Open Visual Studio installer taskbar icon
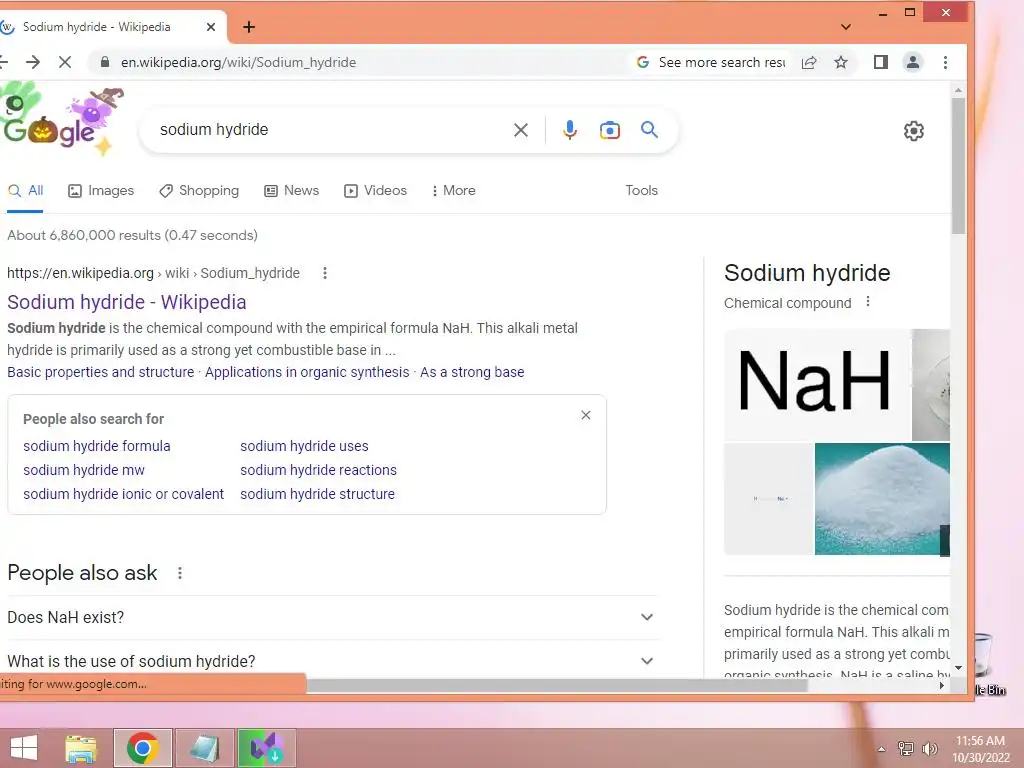The width and height of the screenshot is (1024, 768). pyautogui.click(x=266, y=748)
